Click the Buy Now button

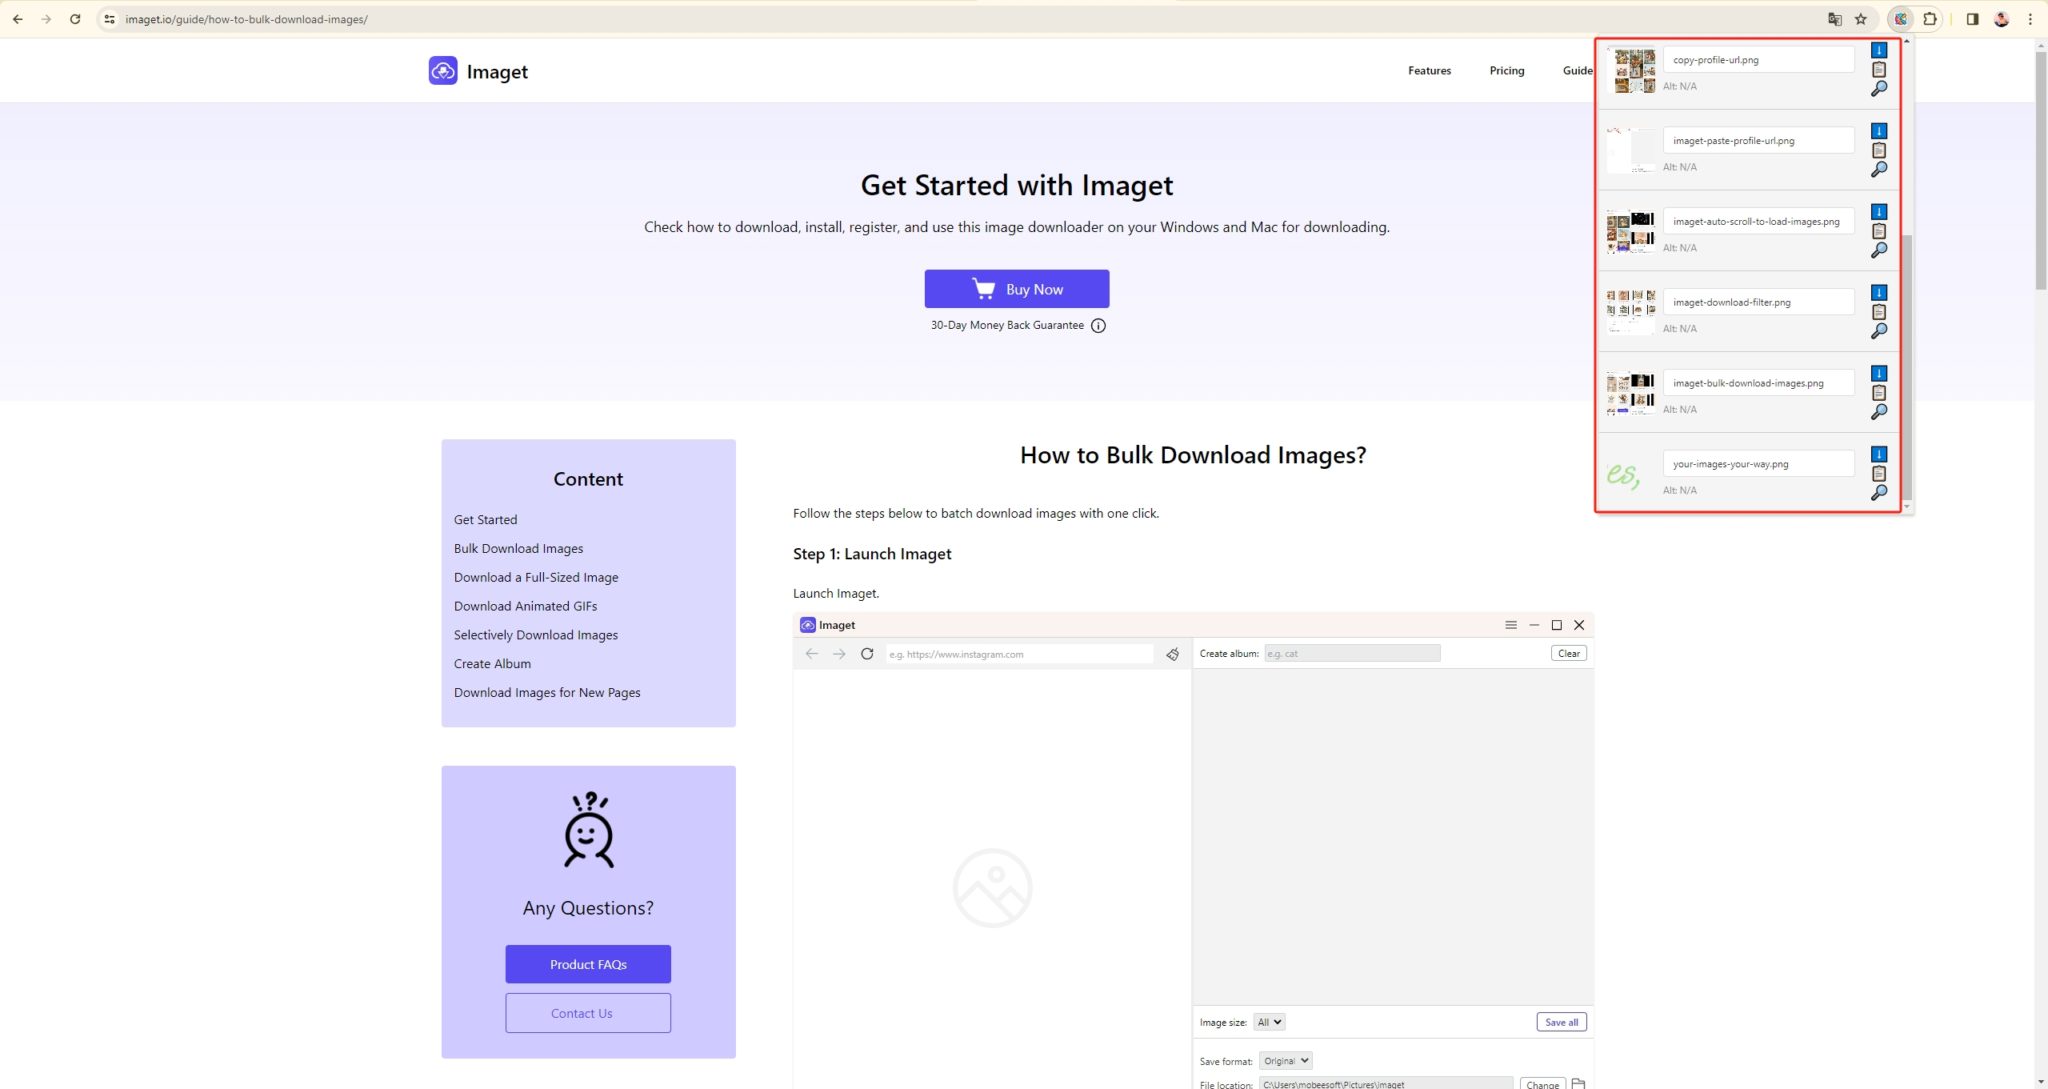pos(1016,288)
